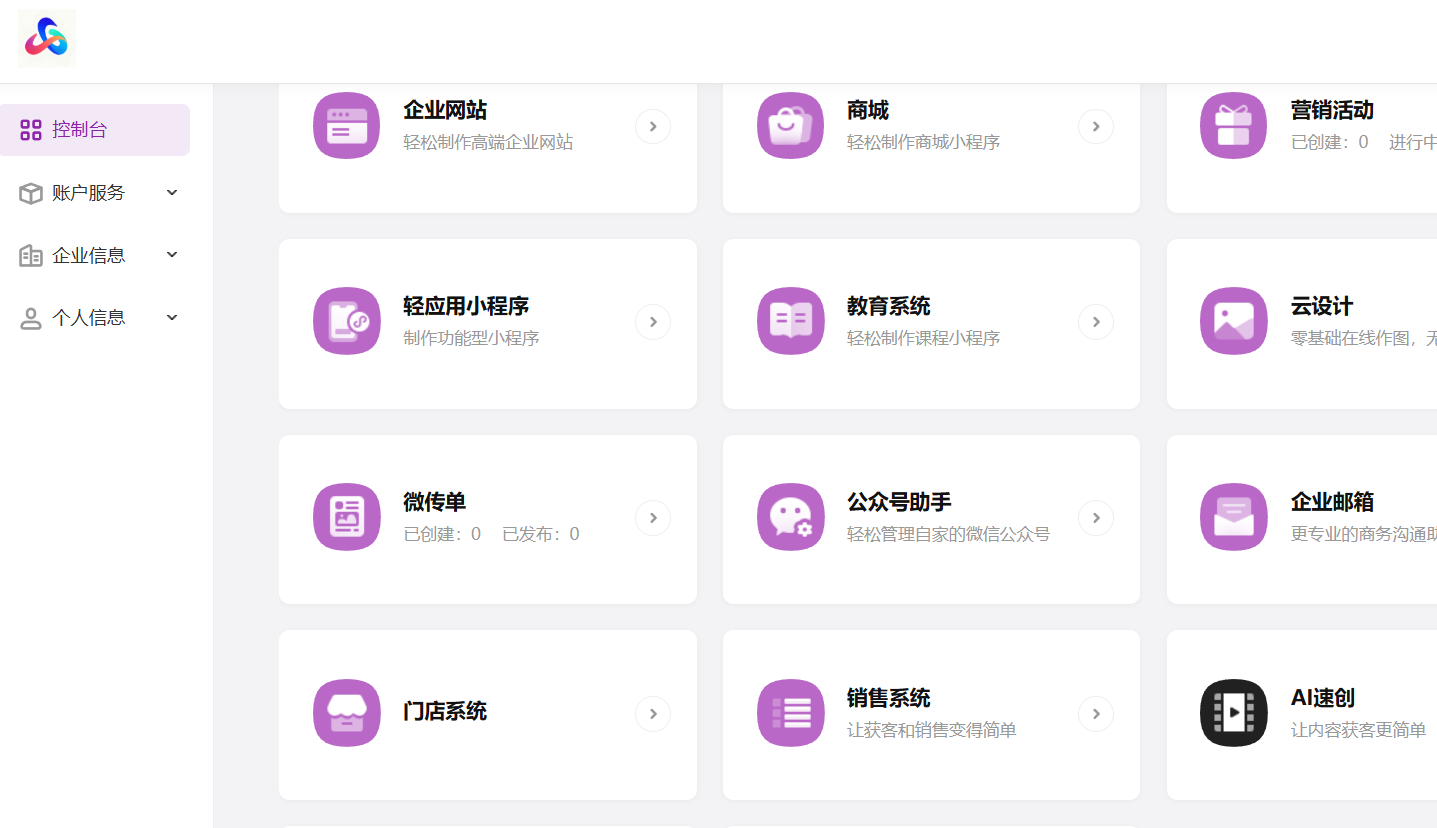Open the 销售系统 sales icon
This screenshot has height=828, width=1437.
pos(790,713)
